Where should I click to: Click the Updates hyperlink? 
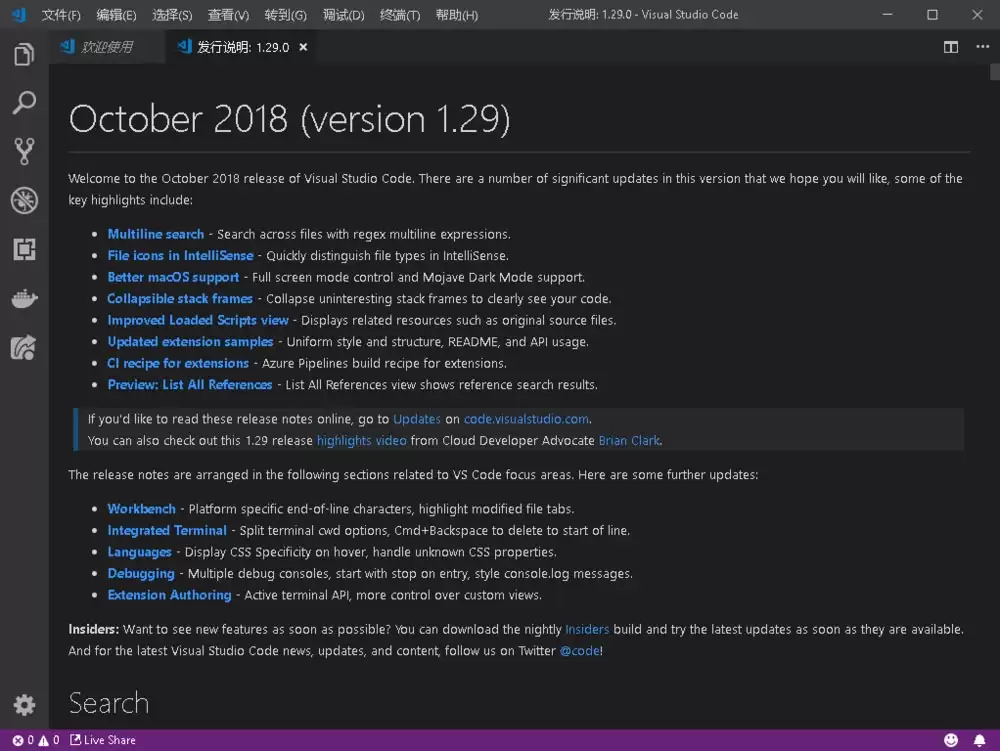[x=416, y=419]
